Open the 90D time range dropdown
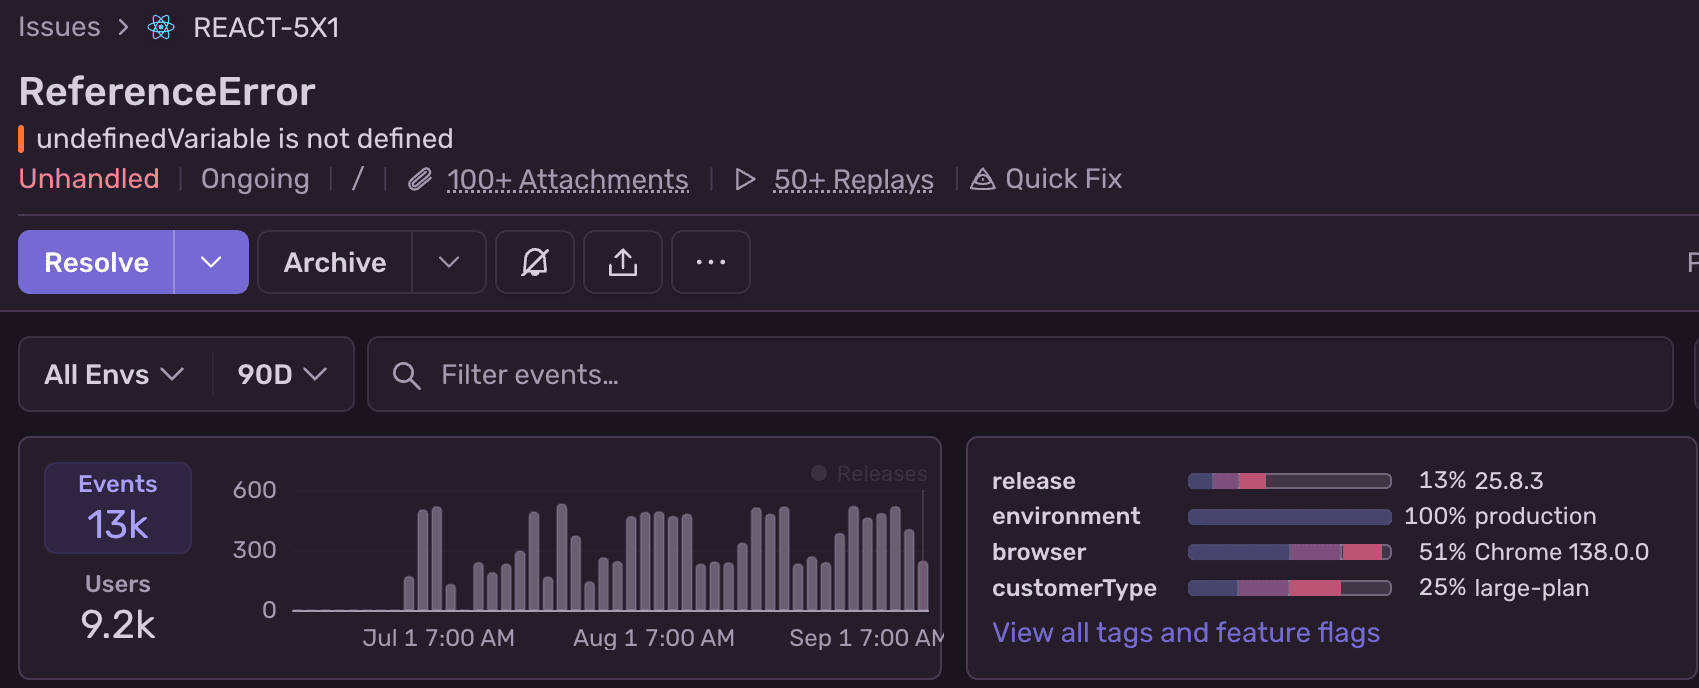Viewport: 1699px width, 688px height. click(x=282, y=374)
